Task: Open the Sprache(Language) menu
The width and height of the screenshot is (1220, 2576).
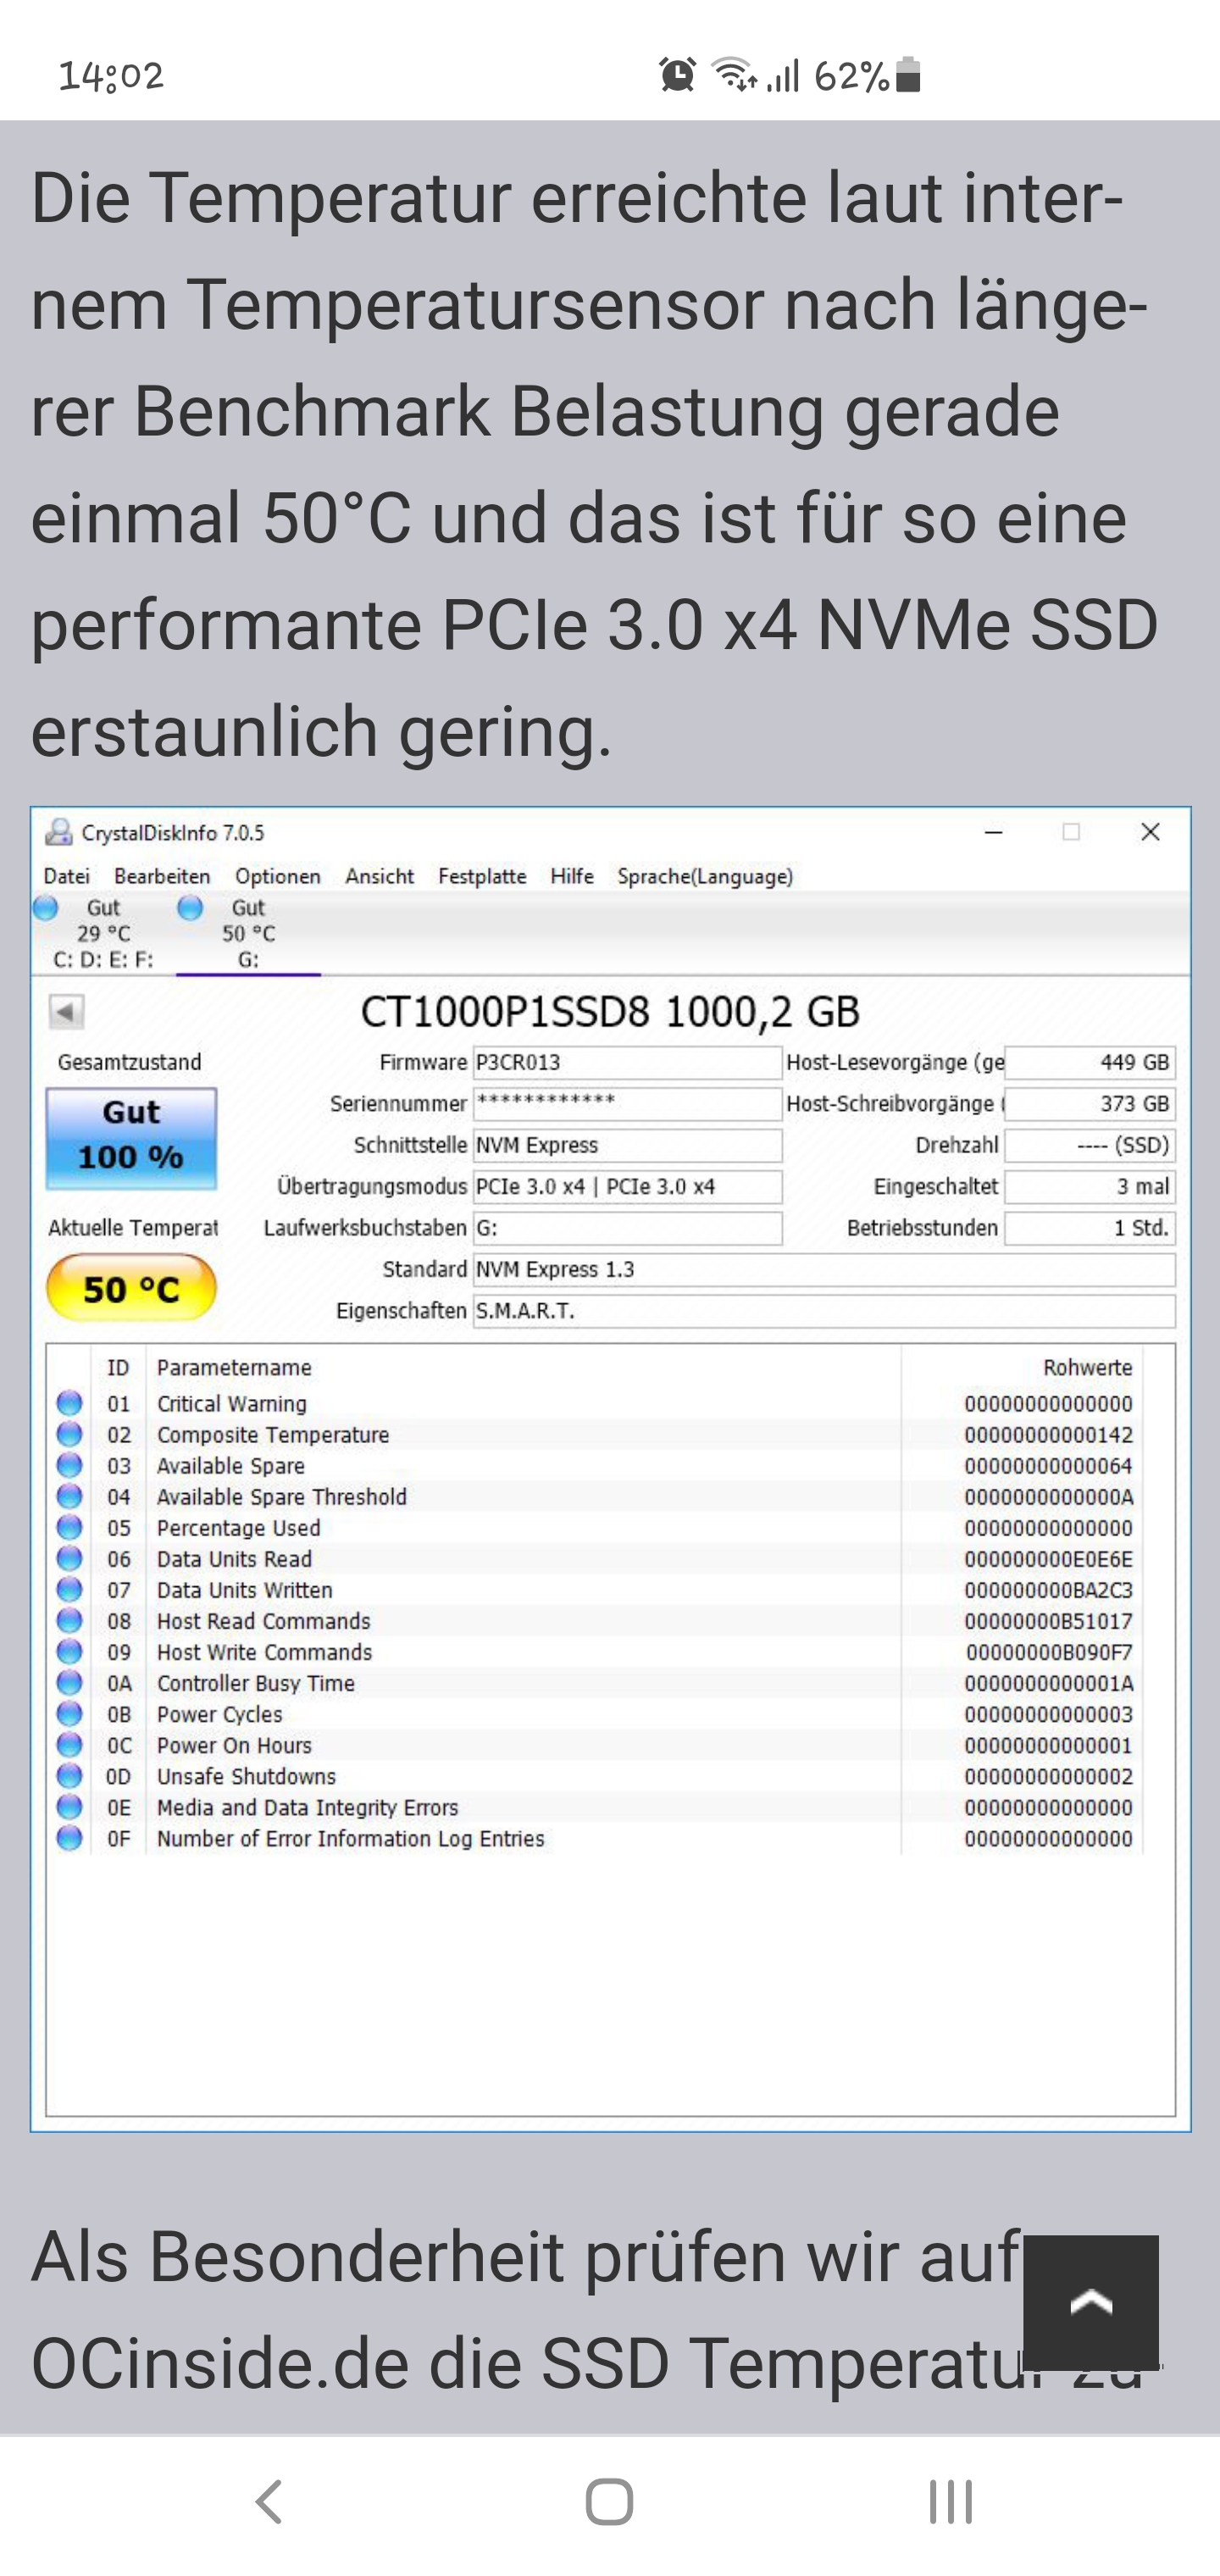Action: click(705, 876)
